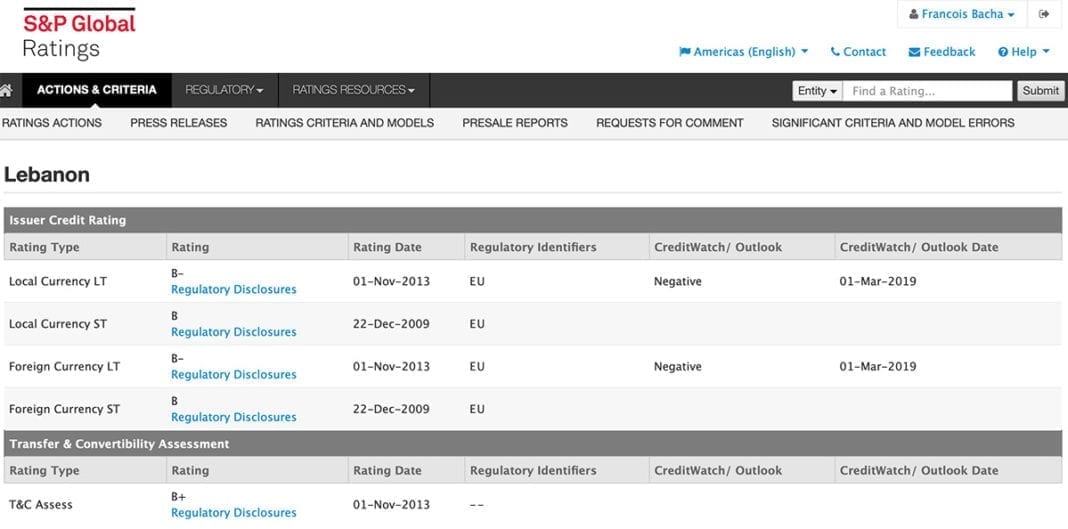Image resolution: width=1068 pixels, height=529 pixels.
Task: Open the Contact phone link
Action: (858, 52)
